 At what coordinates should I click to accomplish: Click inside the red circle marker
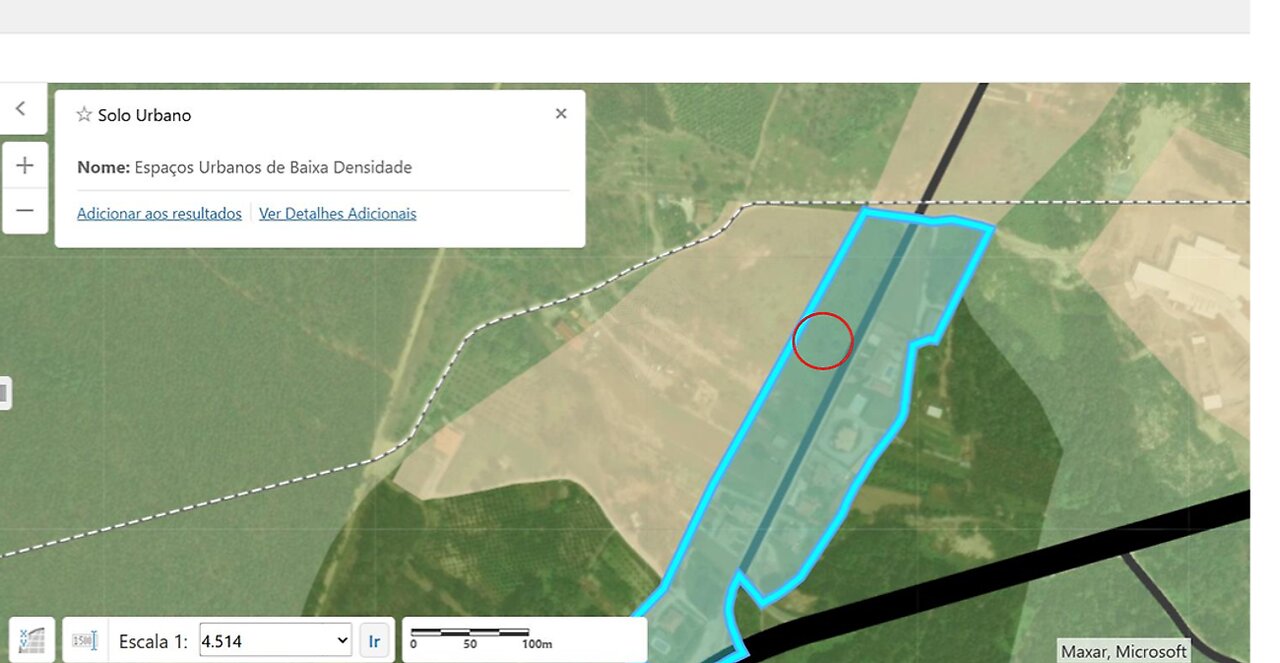click(822, 340)
